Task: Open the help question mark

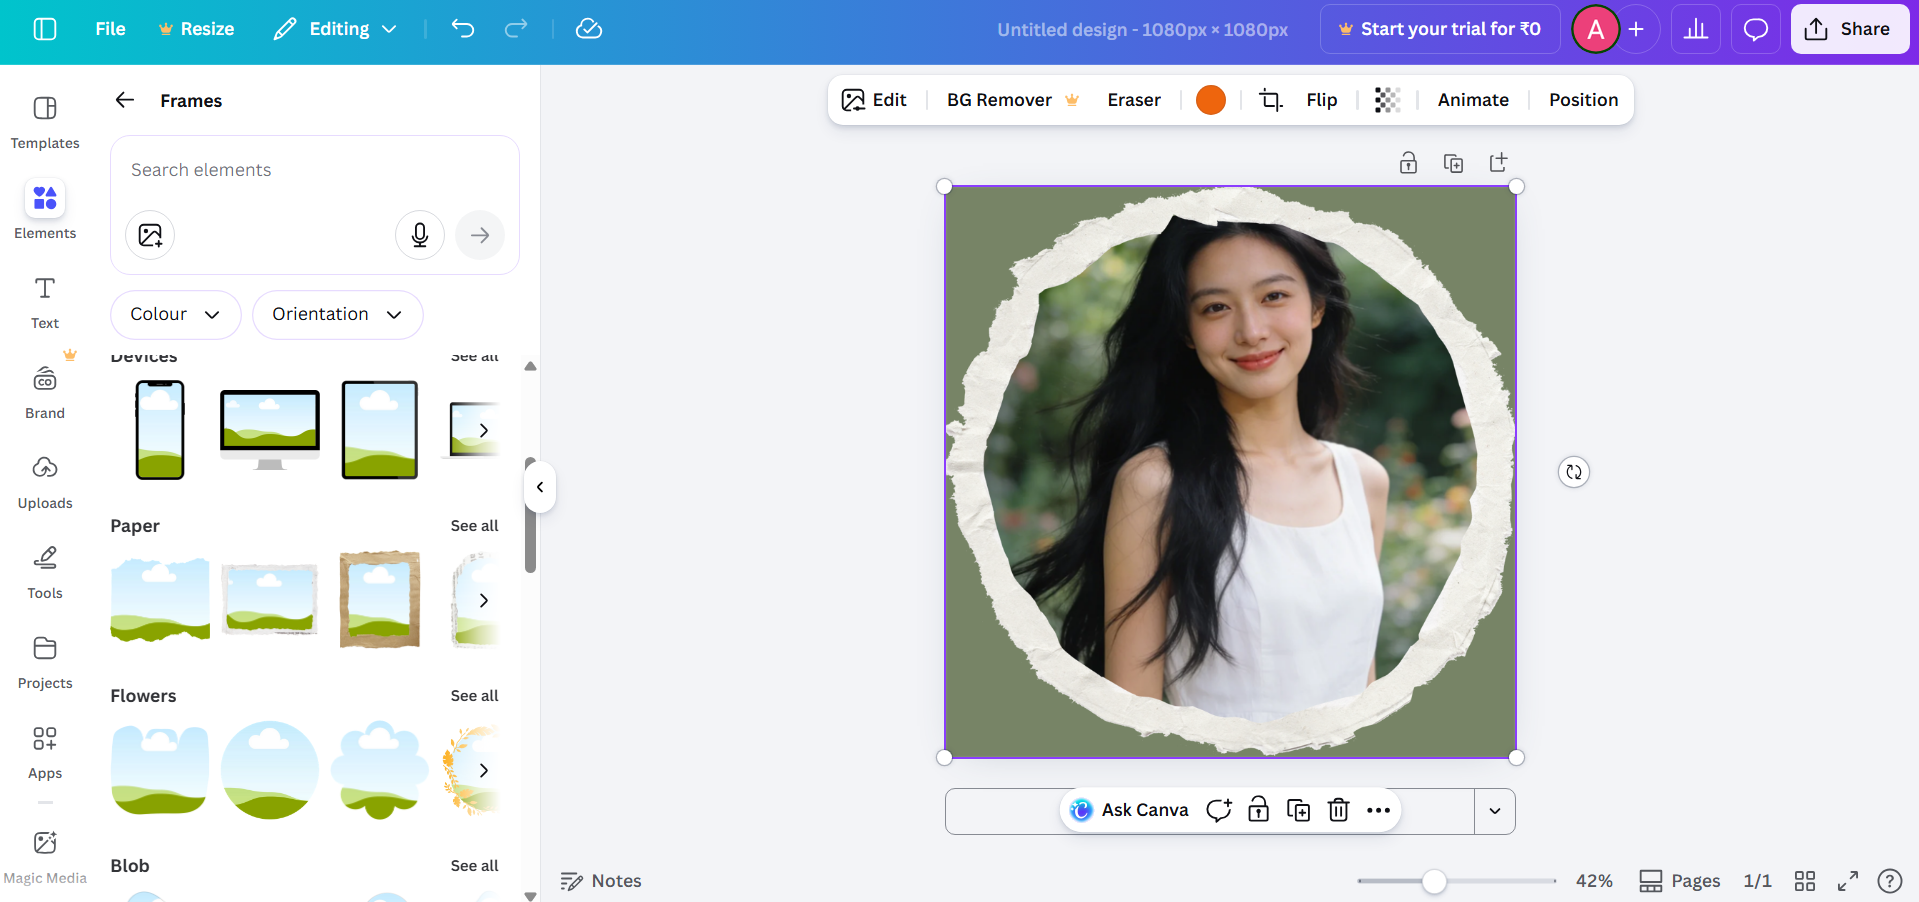Action: [1890, 881]
